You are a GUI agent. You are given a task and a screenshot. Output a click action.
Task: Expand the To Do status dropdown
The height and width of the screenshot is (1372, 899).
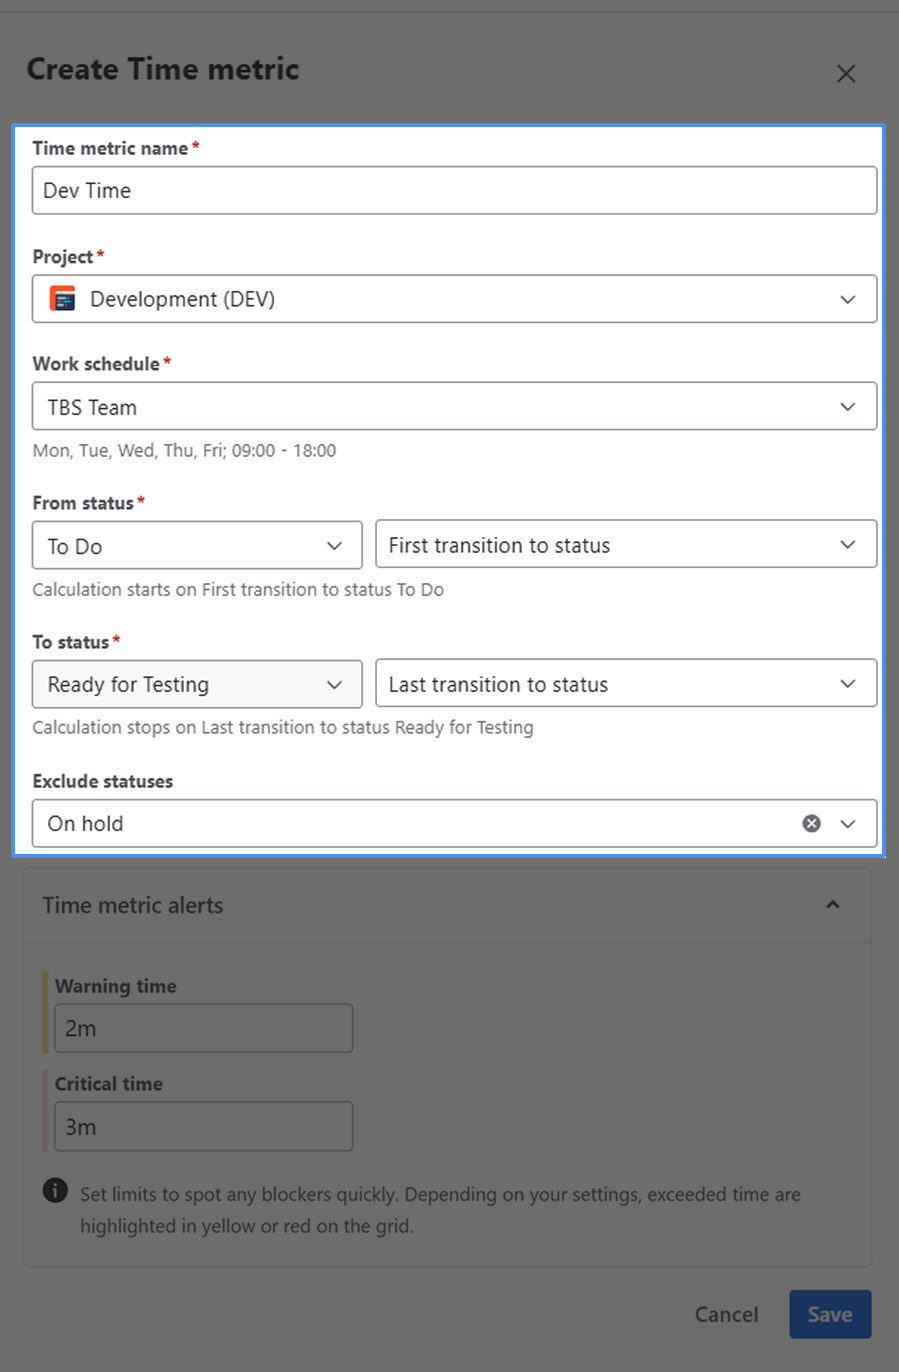334,545
